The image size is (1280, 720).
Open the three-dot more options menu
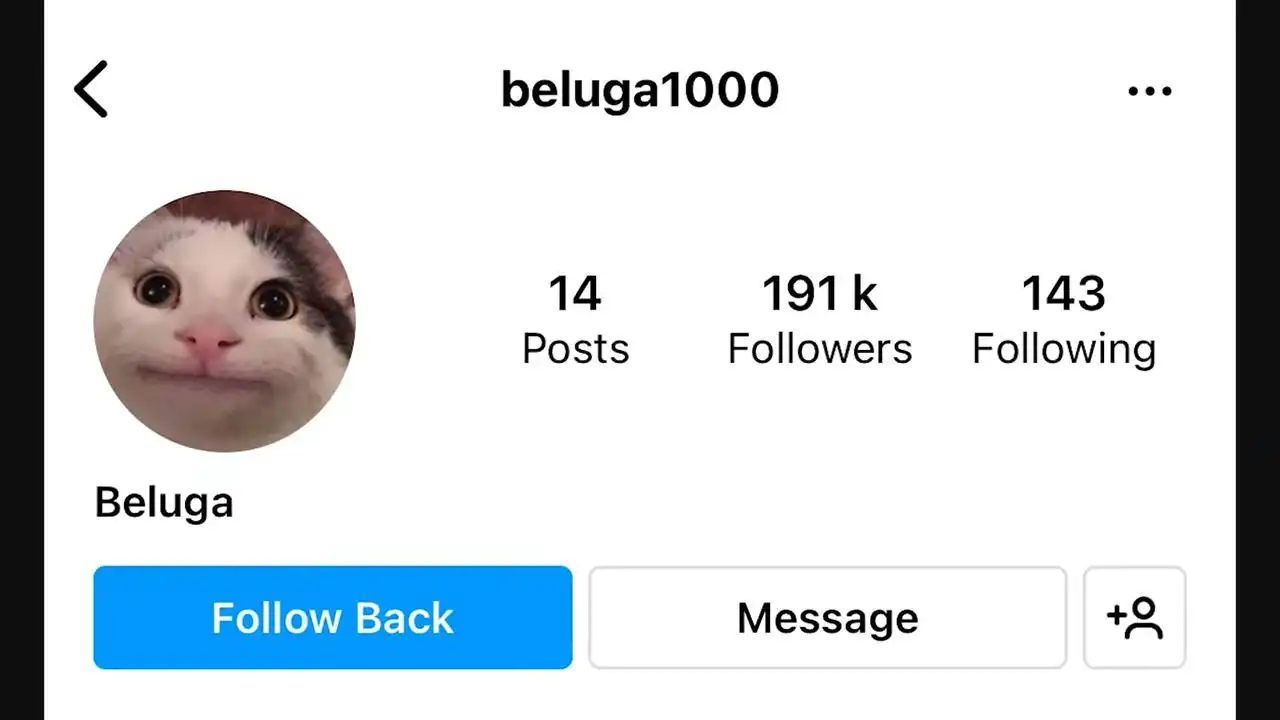tap(1149, 91)
